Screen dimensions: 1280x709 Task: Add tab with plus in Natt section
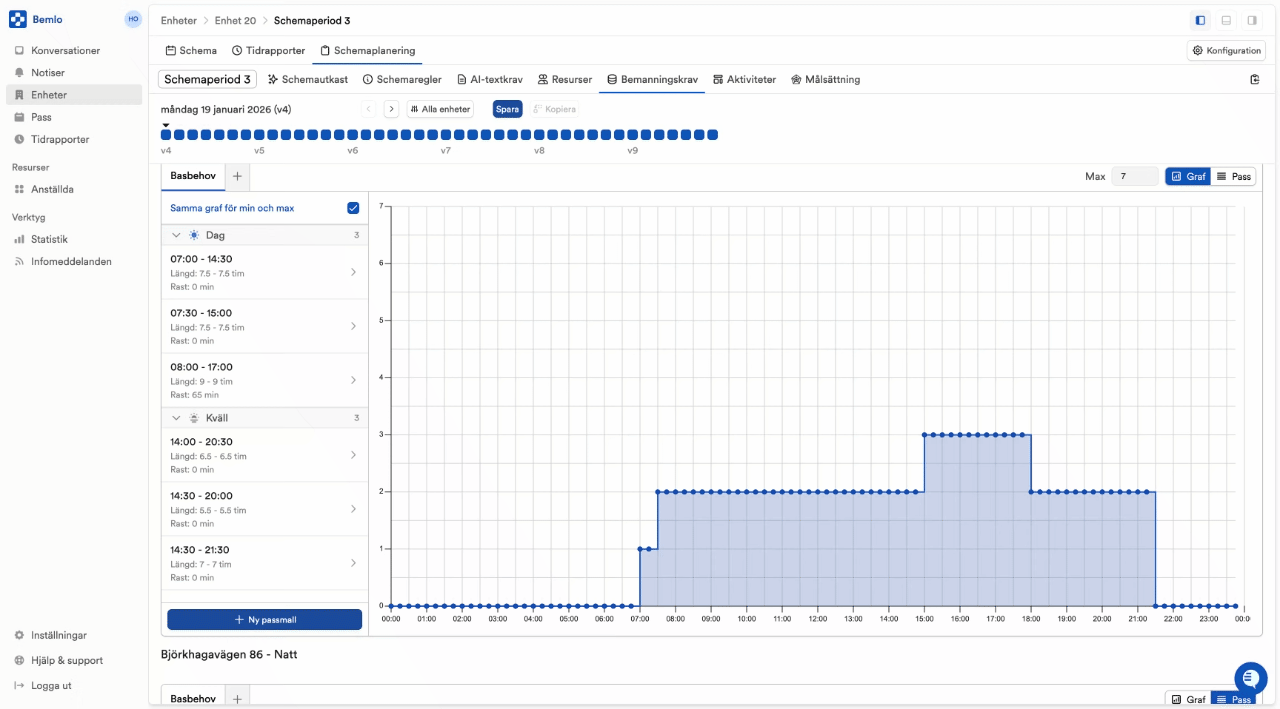tap(237, 699)
